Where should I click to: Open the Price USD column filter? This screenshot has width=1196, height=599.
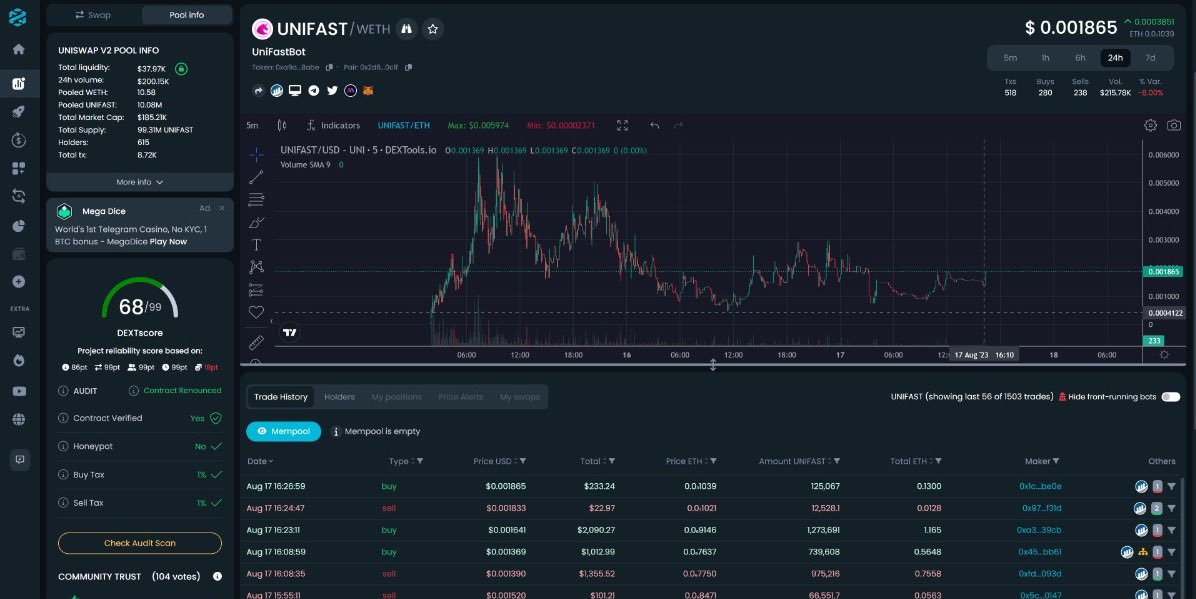[522, 461]
